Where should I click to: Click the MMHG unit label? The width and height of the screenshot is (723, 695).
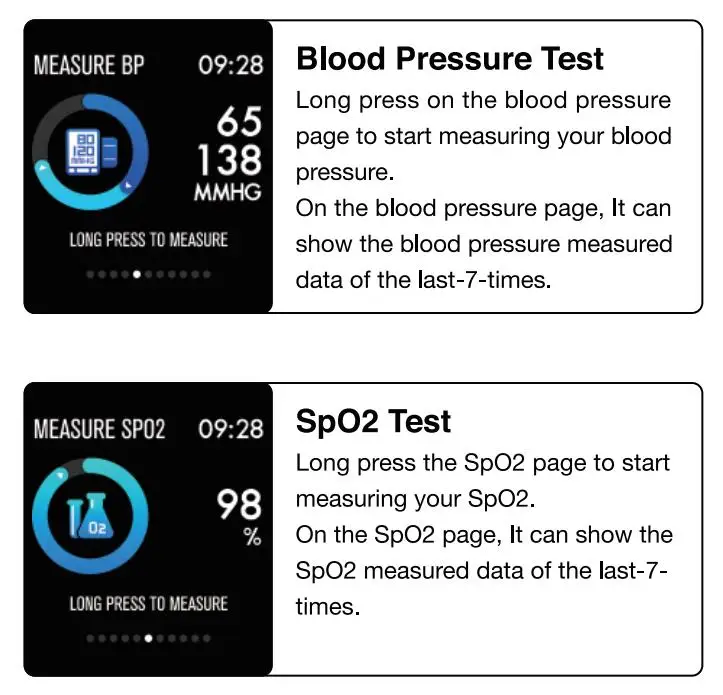pyautogui.click(x=228, y=192)
